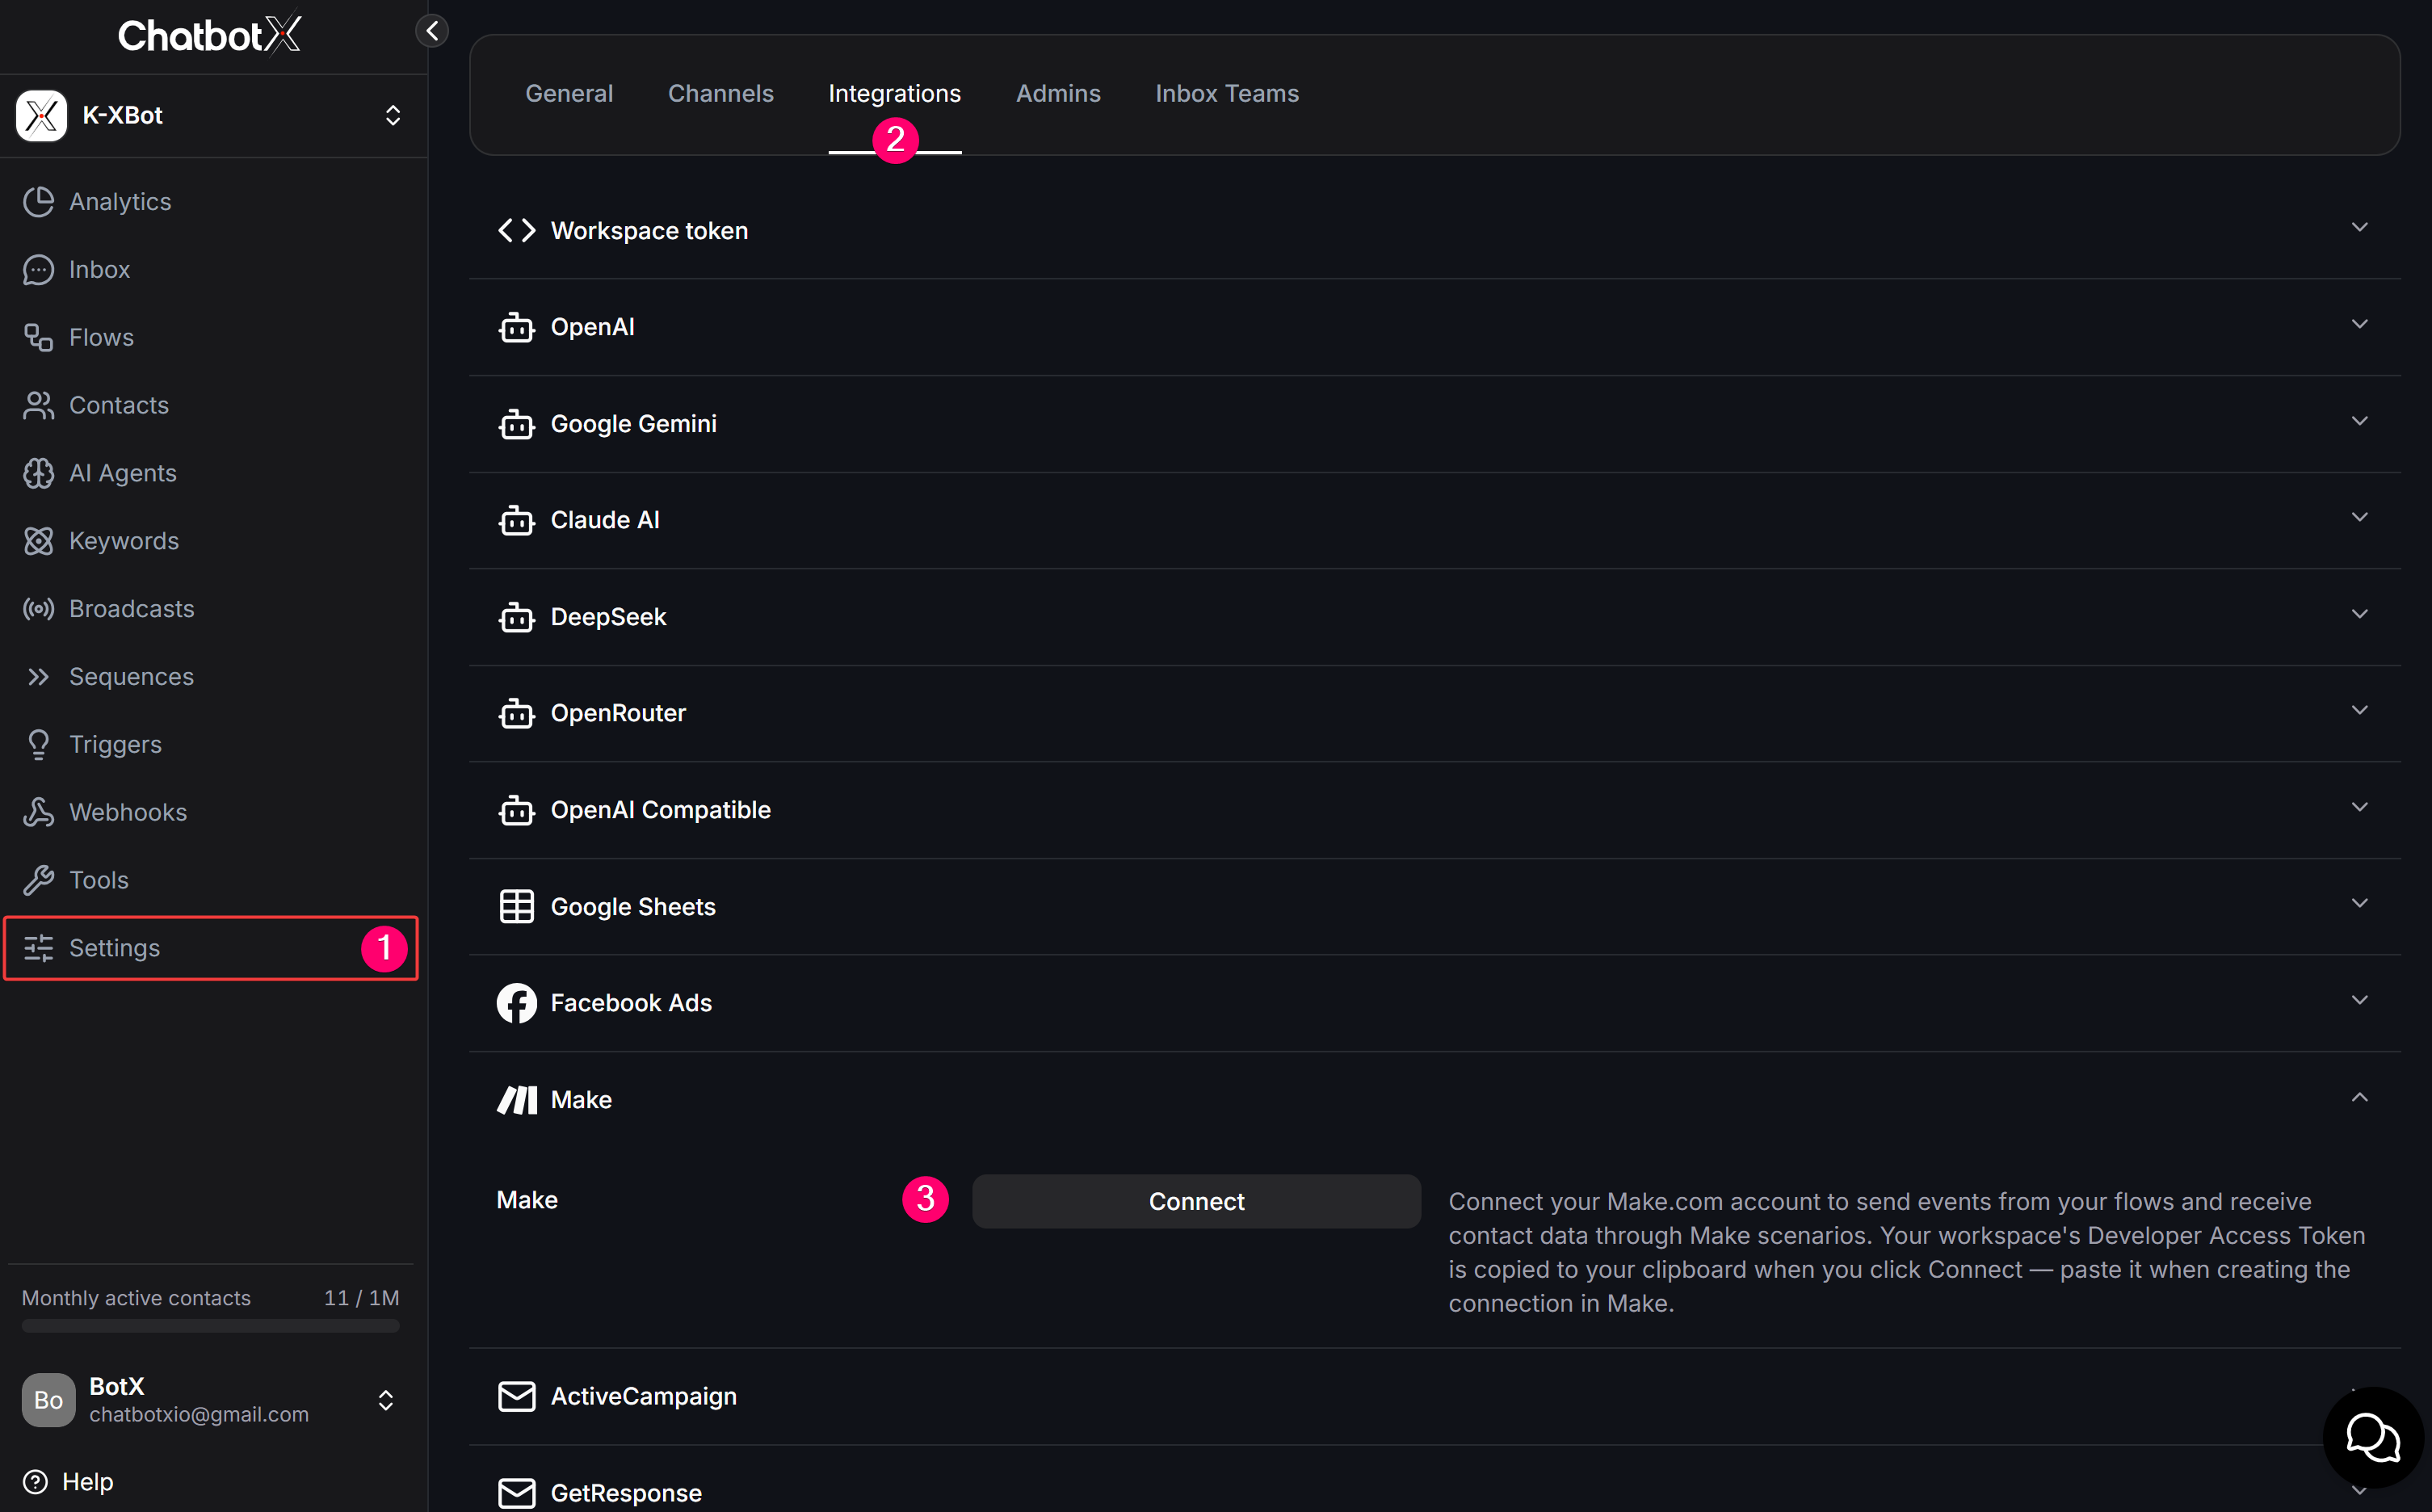
Task: Click the ChatbotX logo
Action: point(210,35)
